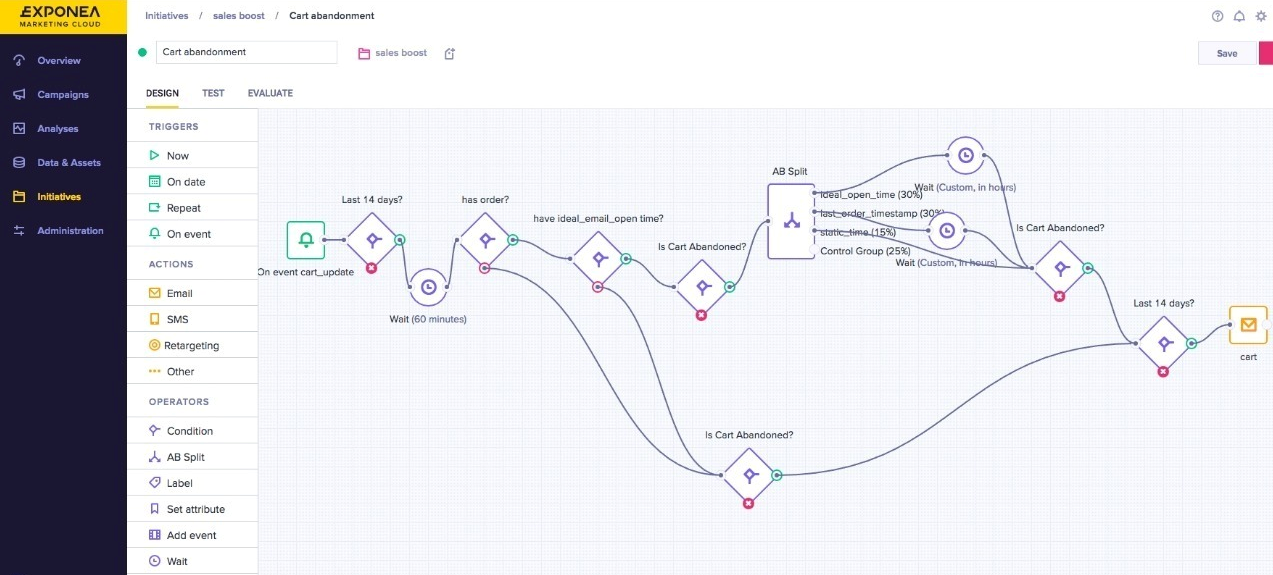The height and width of the screenshot is (575, 1273).
Task: Select Initiatives in the sidebar
Action: [59, 197]
